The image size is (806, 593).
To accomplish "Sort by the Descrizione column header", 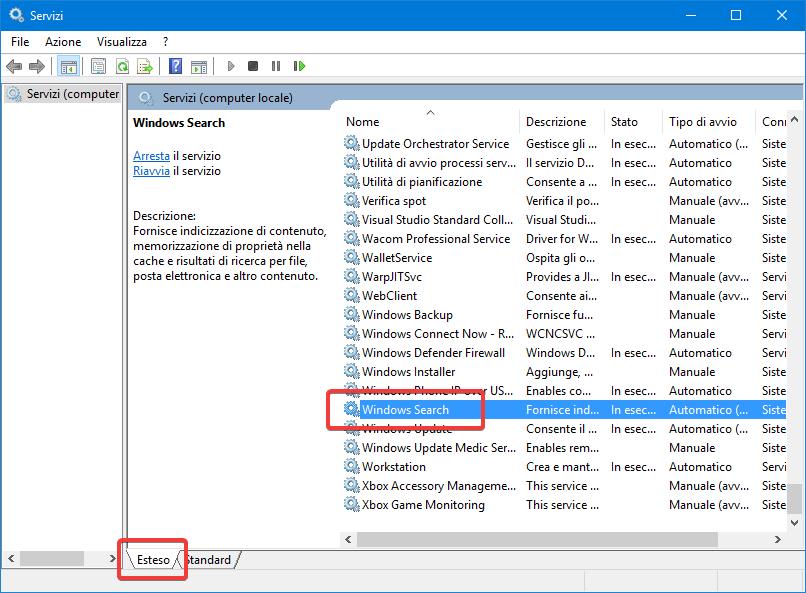I will (x=562, y=122).
